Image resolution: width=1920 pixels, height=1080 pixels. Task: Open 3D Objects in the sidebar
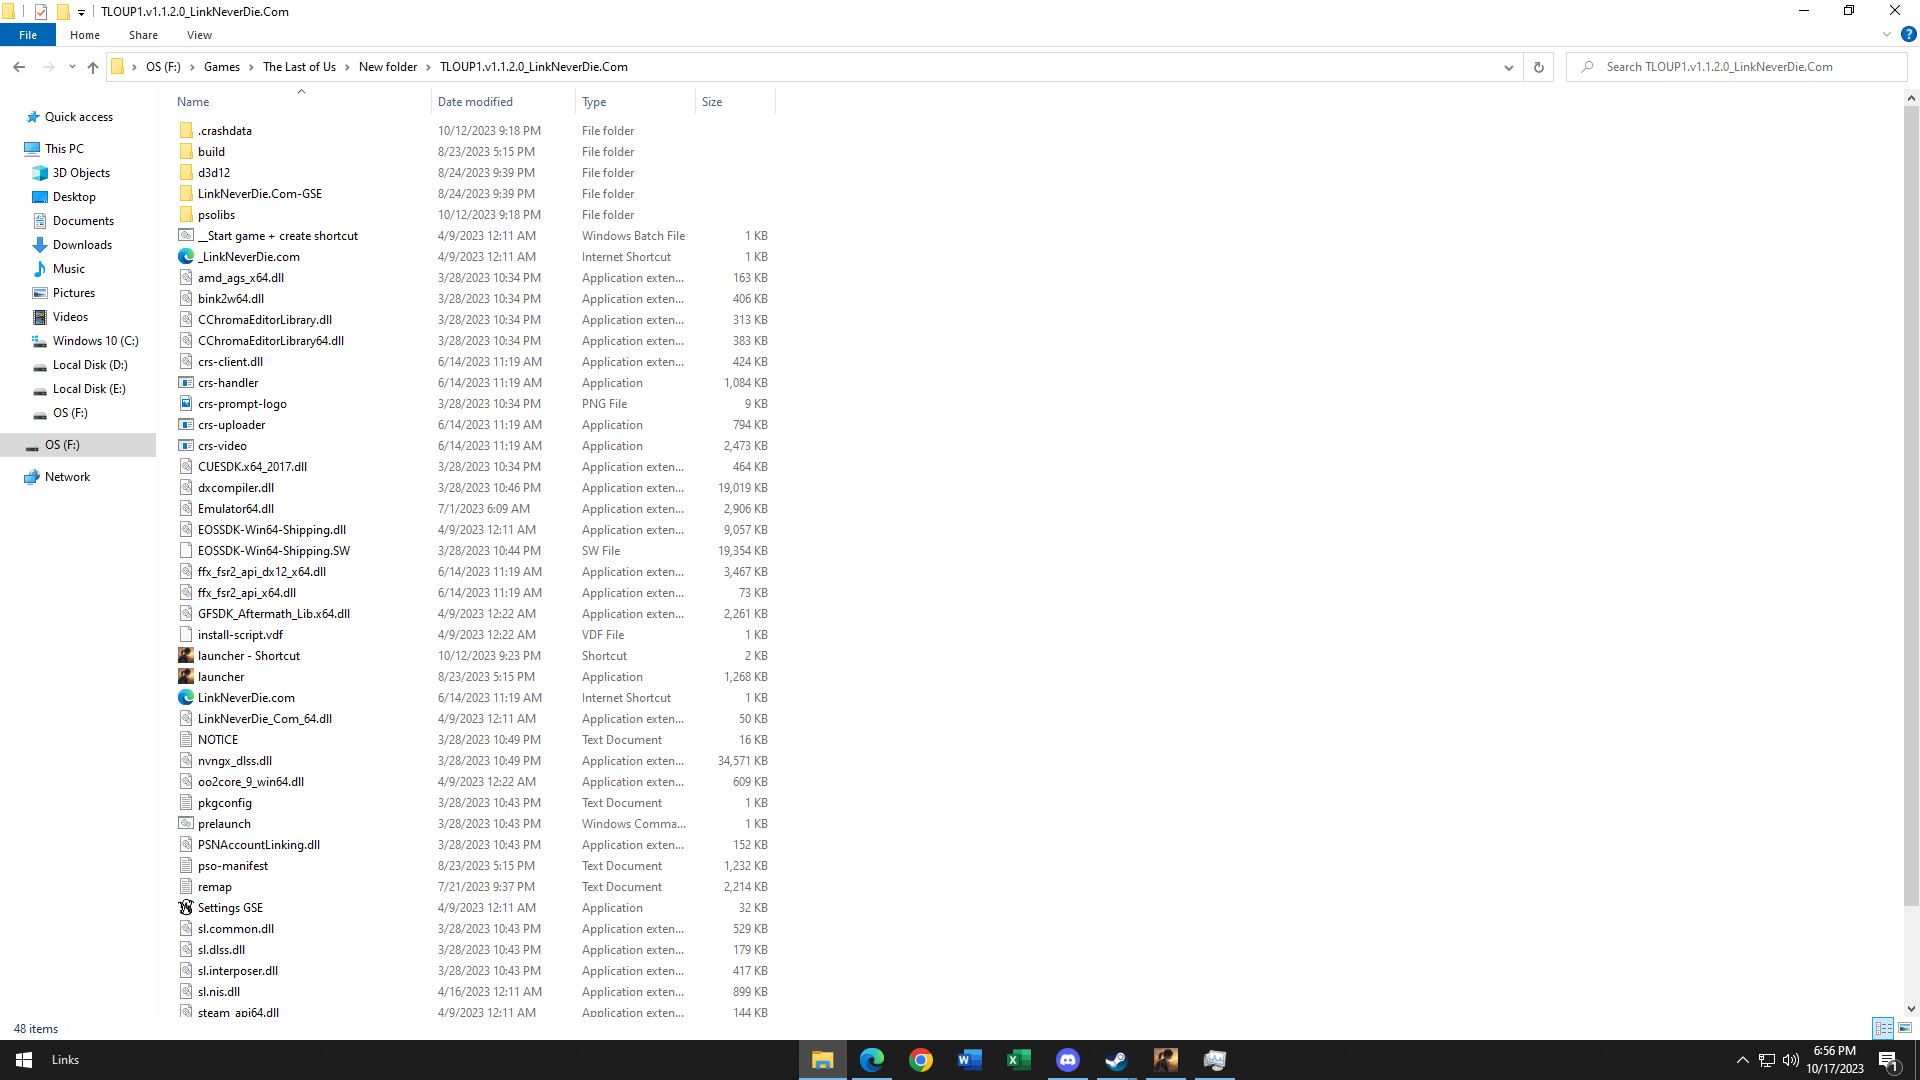point(81,173)
